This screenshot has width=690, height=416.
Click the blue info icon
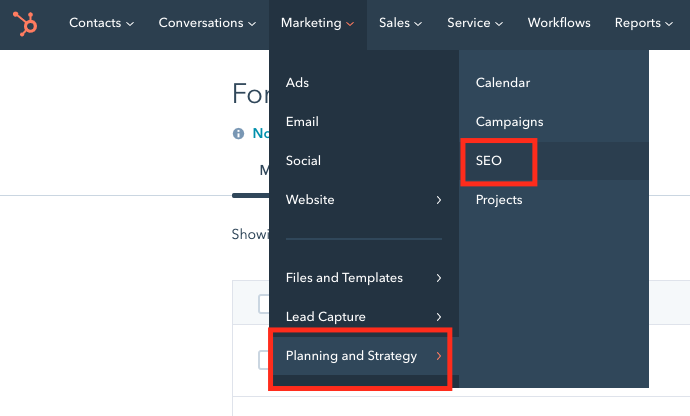[x=238, y=133]
